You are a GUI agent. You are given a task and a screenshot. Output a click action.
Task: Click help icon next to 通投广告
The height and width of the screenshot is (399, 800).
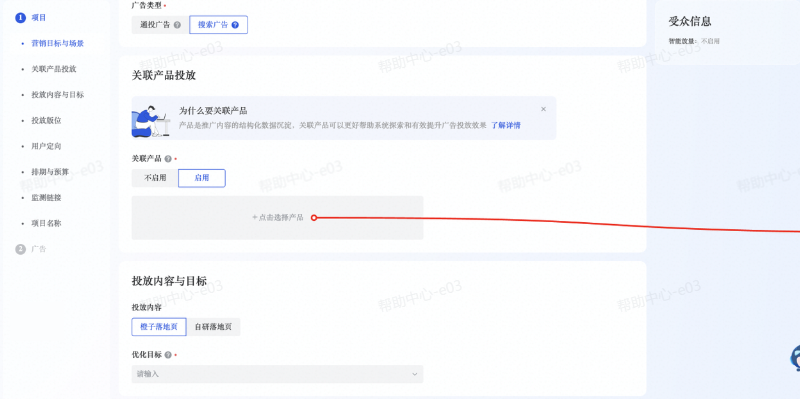click(x=177, y=24)
